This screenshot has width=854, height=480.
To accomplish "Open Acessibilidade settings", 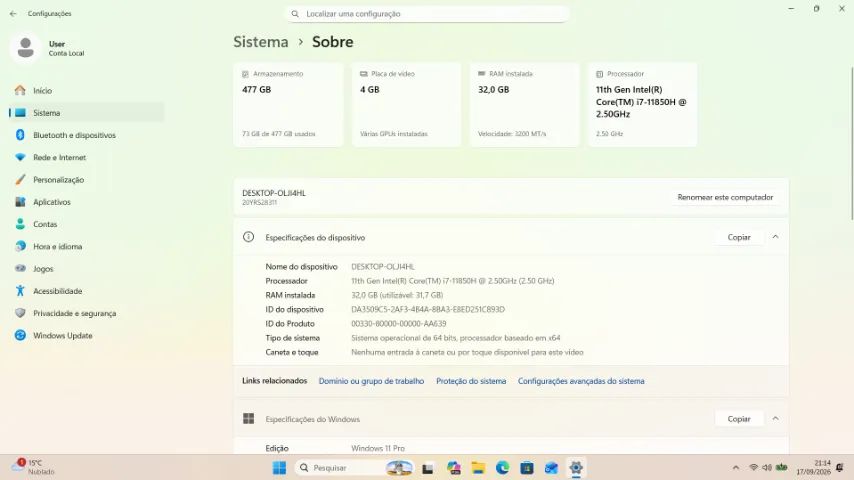I will [87, 291].
